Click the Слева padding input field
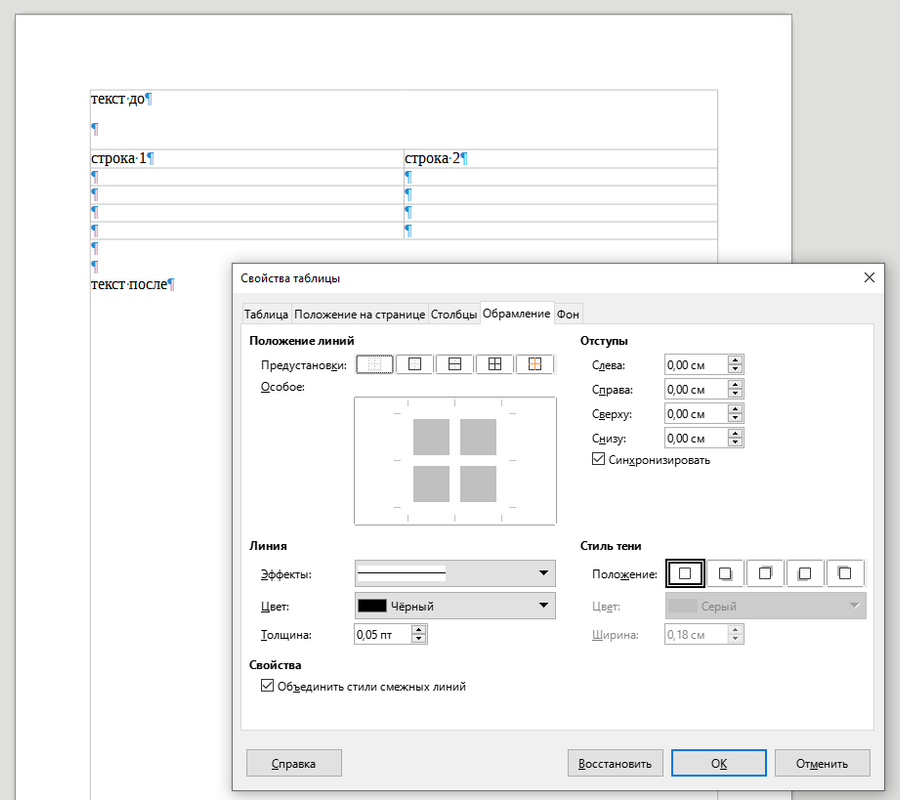This screenshot has height=800, width=900. click(696, 364)
